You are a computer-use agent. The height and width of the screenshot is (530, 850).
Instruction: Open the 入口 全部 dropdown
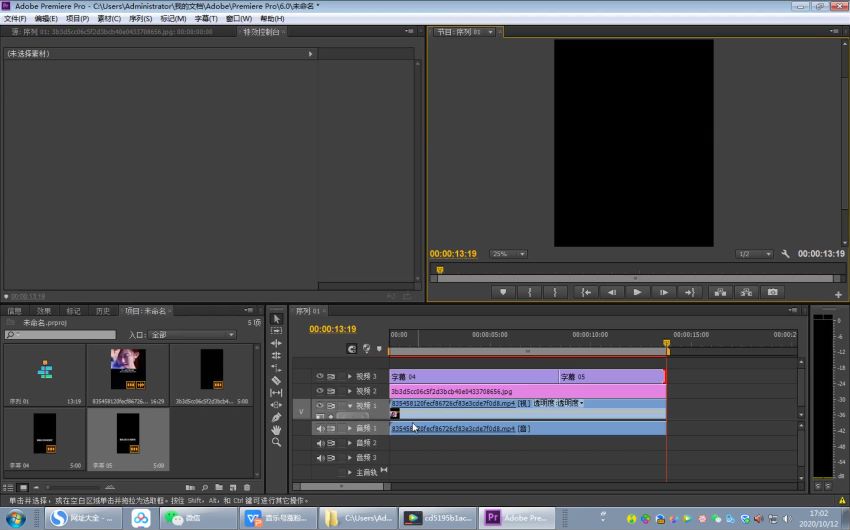click(192, 335)
